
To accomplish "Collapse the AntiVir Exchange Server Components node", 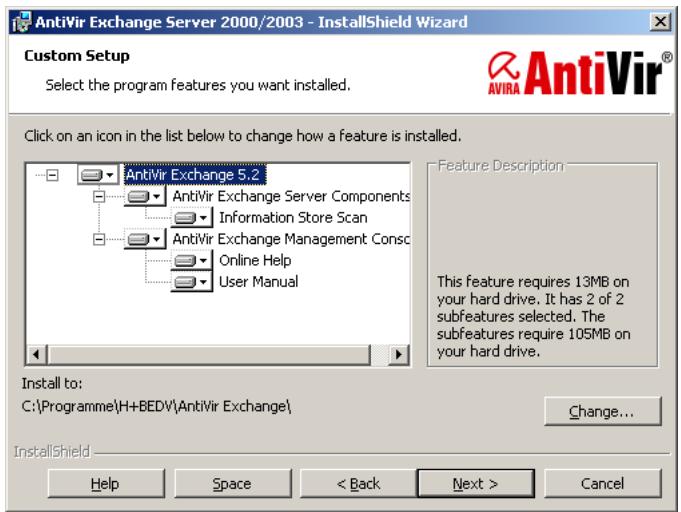I will tap(99, 196).
